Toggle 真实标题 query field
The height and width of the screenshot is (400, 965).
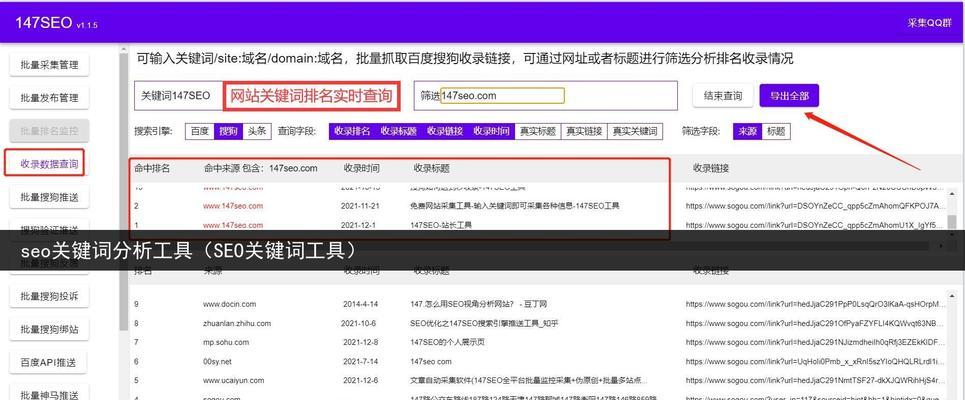click(x=538, y=131)
